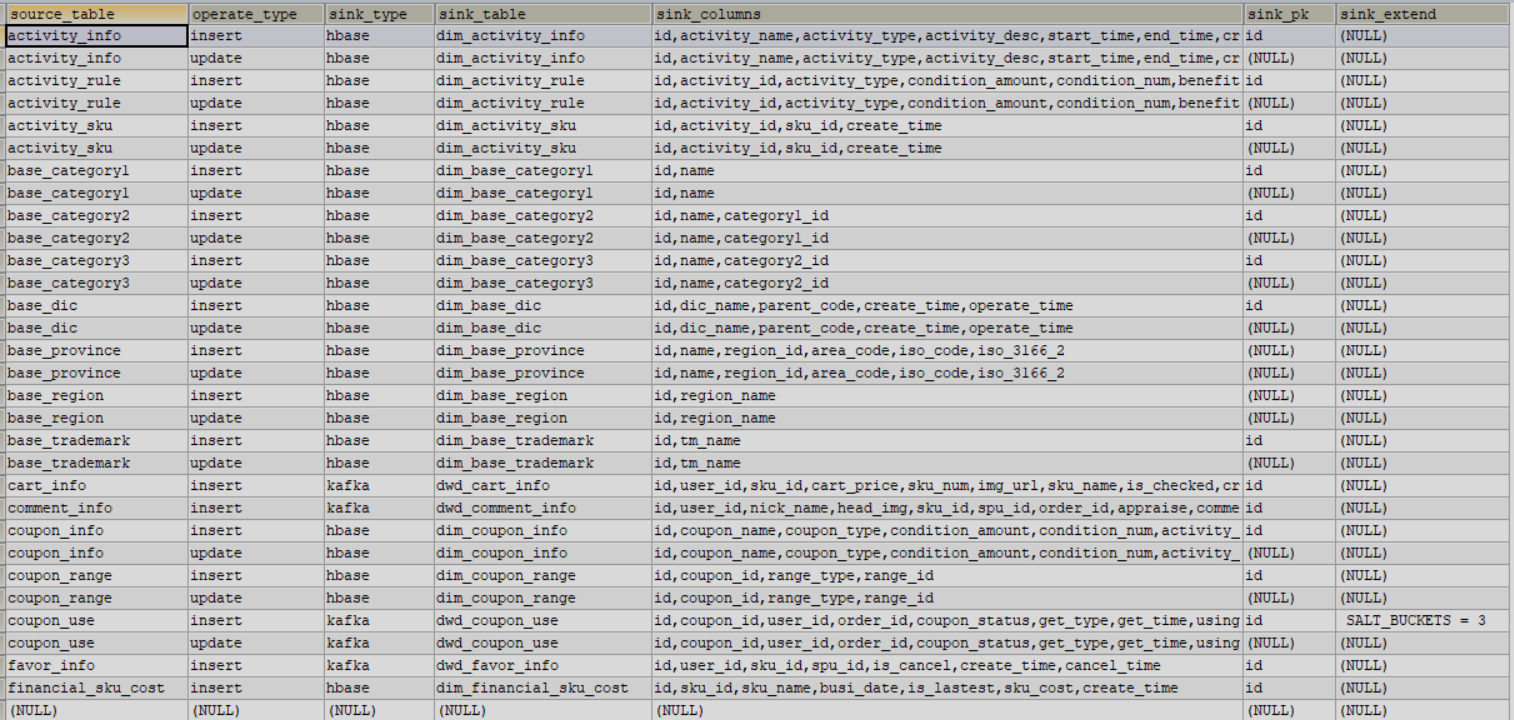This screenshot has height=720, width=1514.
Task: Select sink_pk cell of favor_info row
Action: 1254,666
